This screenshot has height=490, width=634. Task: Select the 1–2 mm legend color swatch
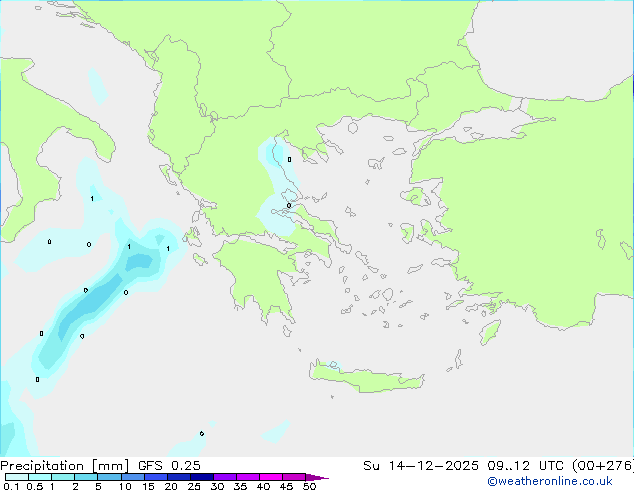(63, 477)
